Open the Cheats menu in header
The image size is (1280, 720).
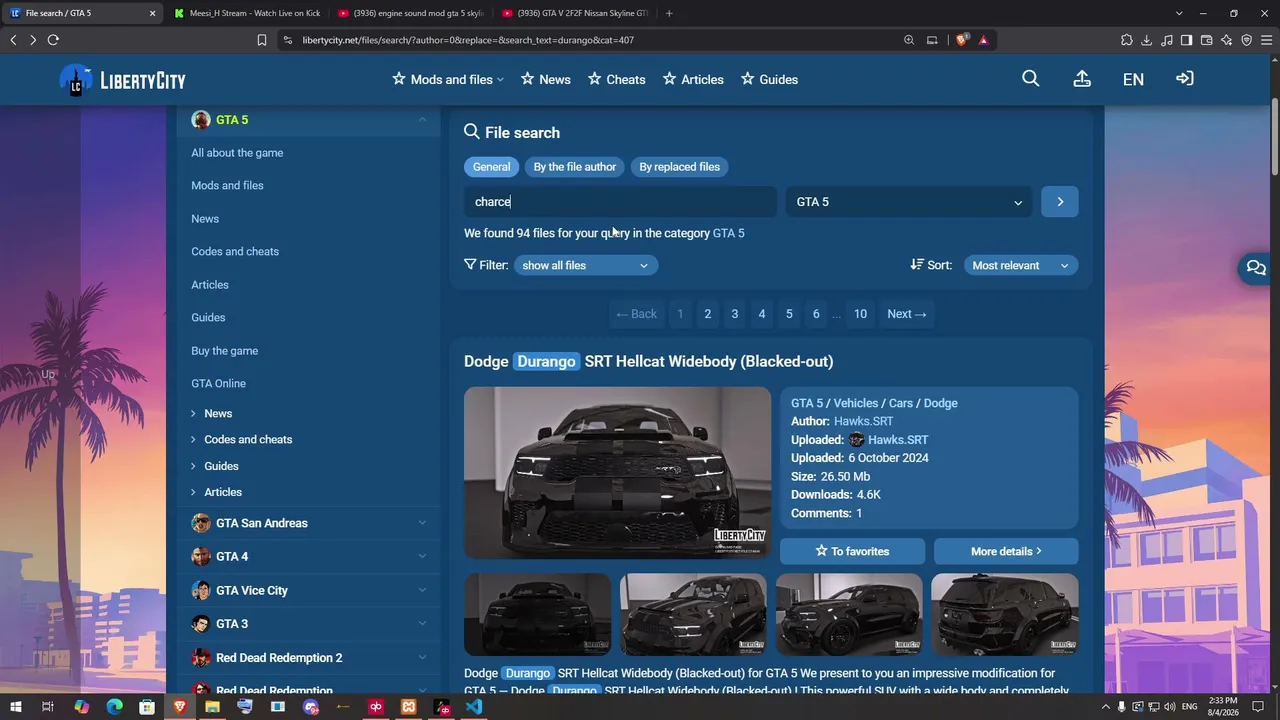tap(617, 80)
